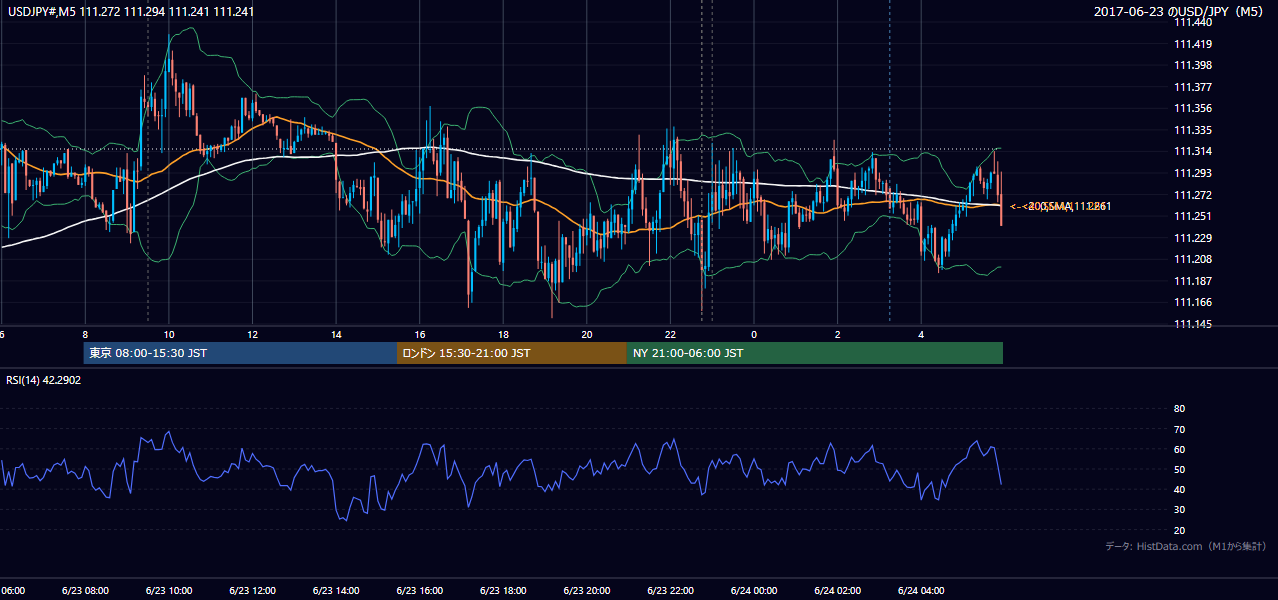Click price axis label 111.229

[x=1193, y=238]
